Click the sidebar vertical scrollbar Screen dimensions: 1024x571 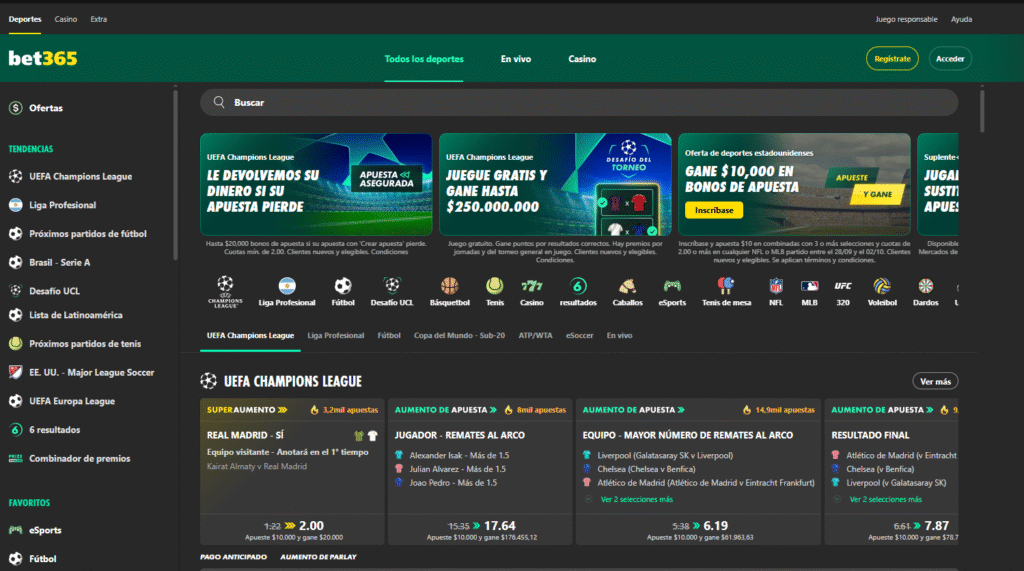(175, 175)
